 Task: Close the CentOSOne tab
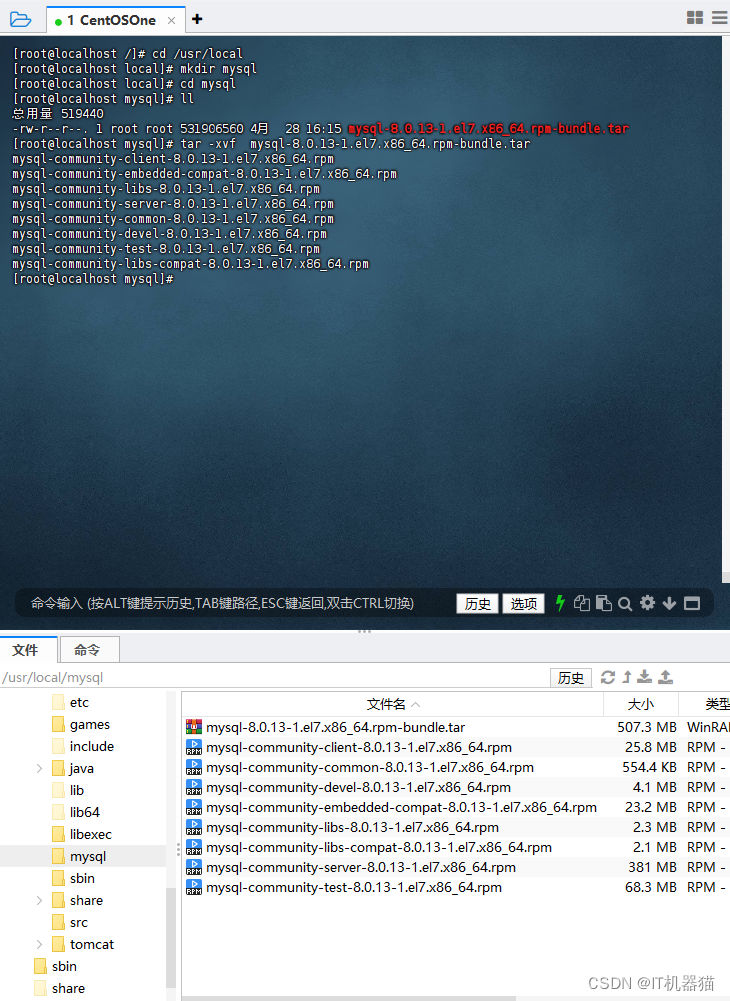click(x=171, y=20)
